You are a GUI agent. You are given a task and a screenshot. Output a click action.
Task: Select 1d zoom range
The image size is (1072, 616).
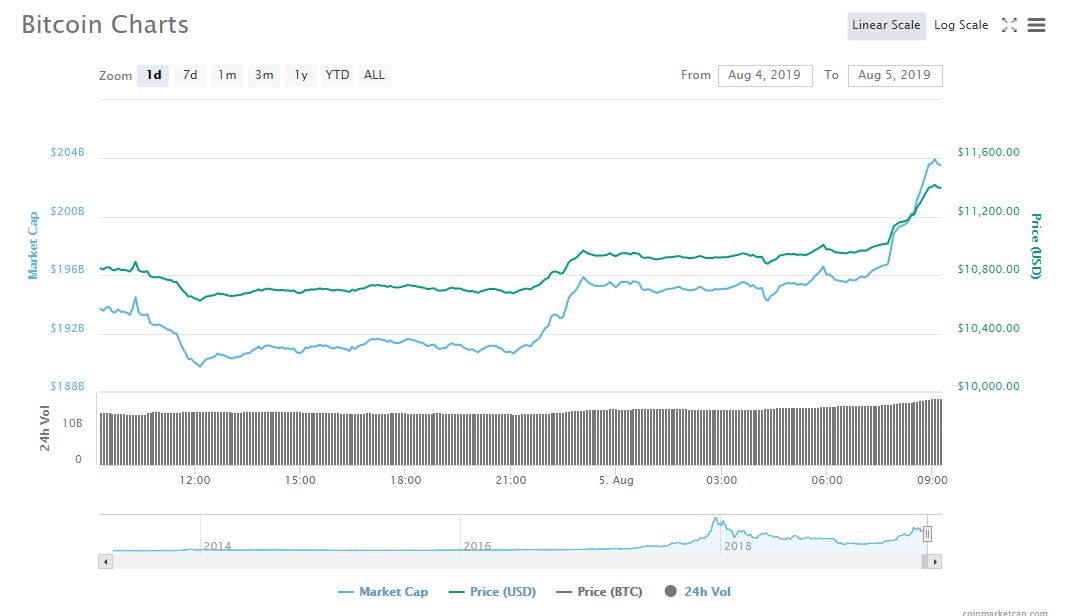(x=153, y=75)
